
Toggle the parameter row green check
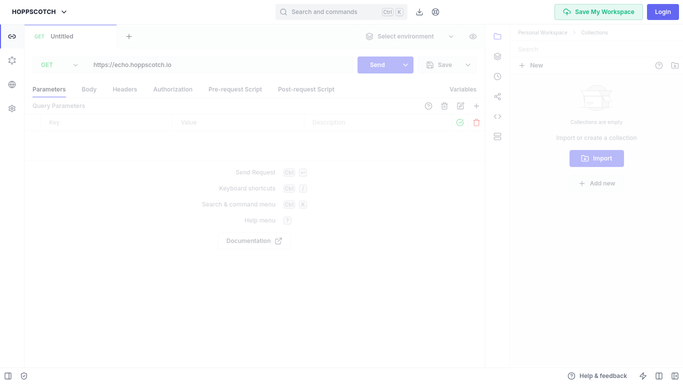point(460,123)
